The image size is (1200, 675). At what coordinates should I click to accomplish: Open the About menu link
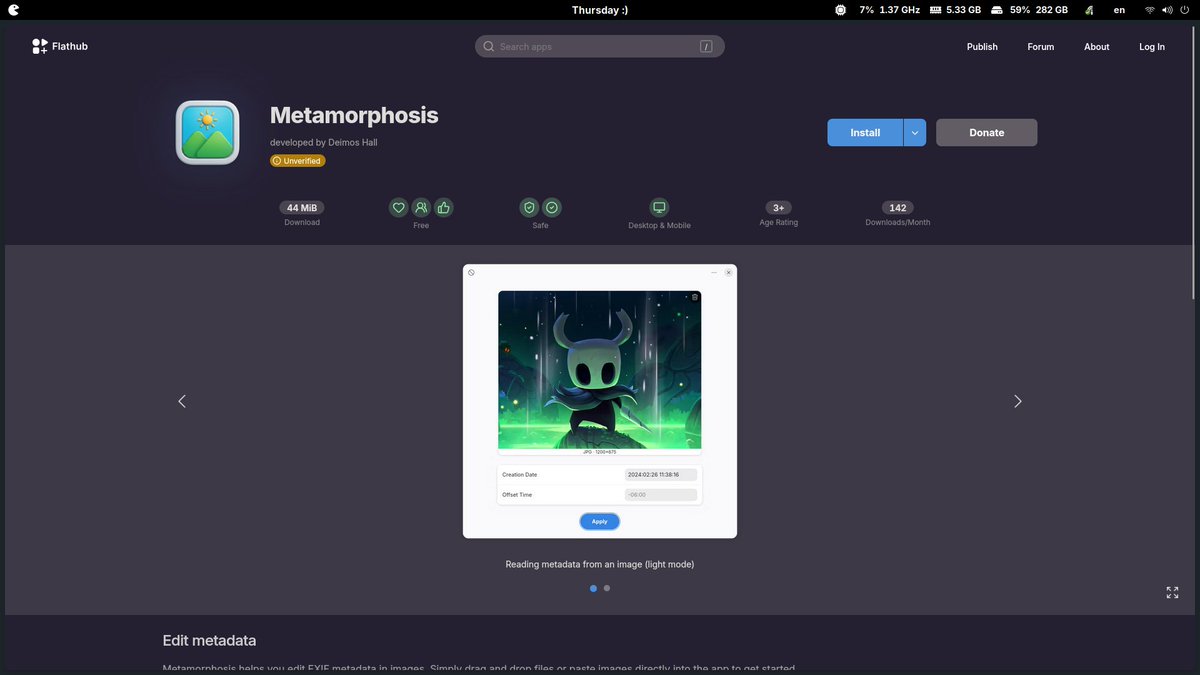tap(1097, 46)
